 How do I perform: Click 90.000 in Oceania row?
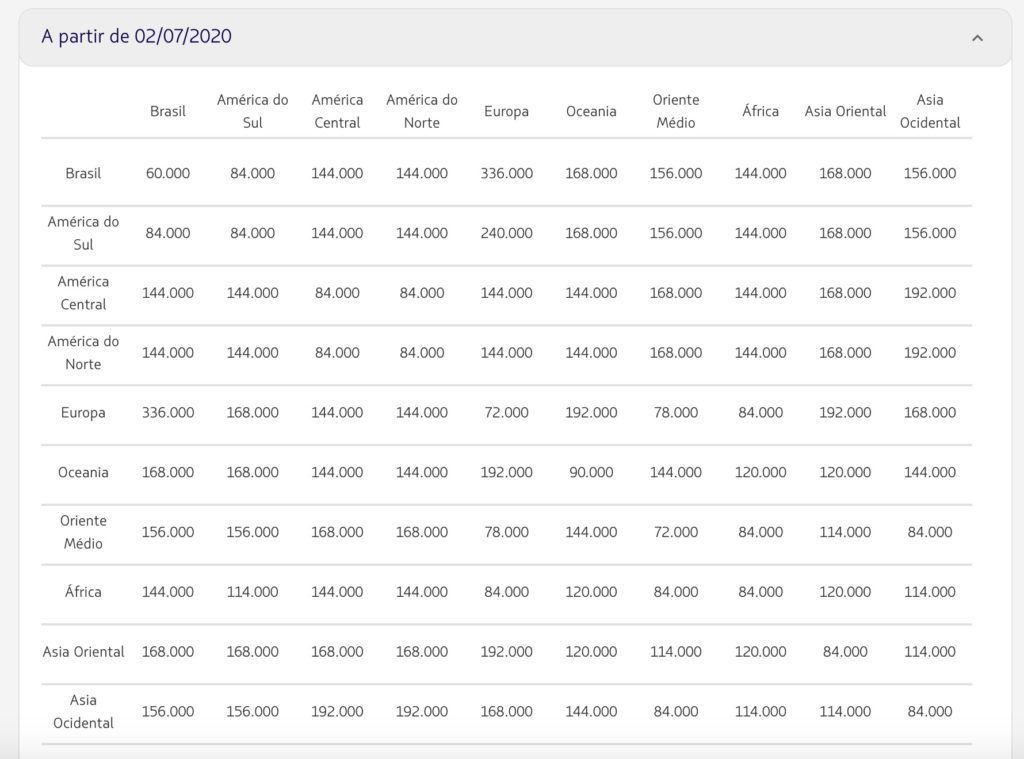pos(591,472)
